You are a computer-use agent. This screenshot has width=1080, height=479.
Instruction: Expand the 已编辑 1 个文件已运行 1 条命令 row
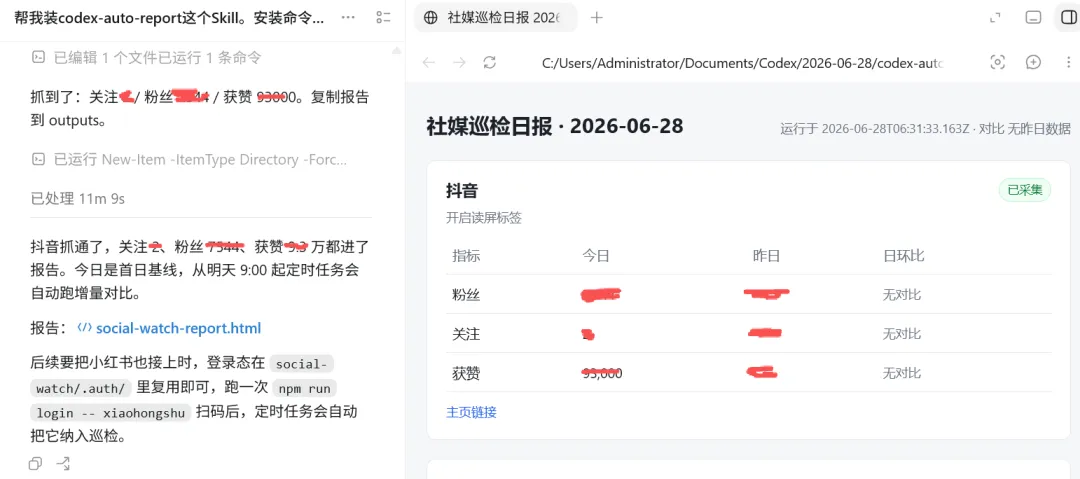(x=146, y=58)
